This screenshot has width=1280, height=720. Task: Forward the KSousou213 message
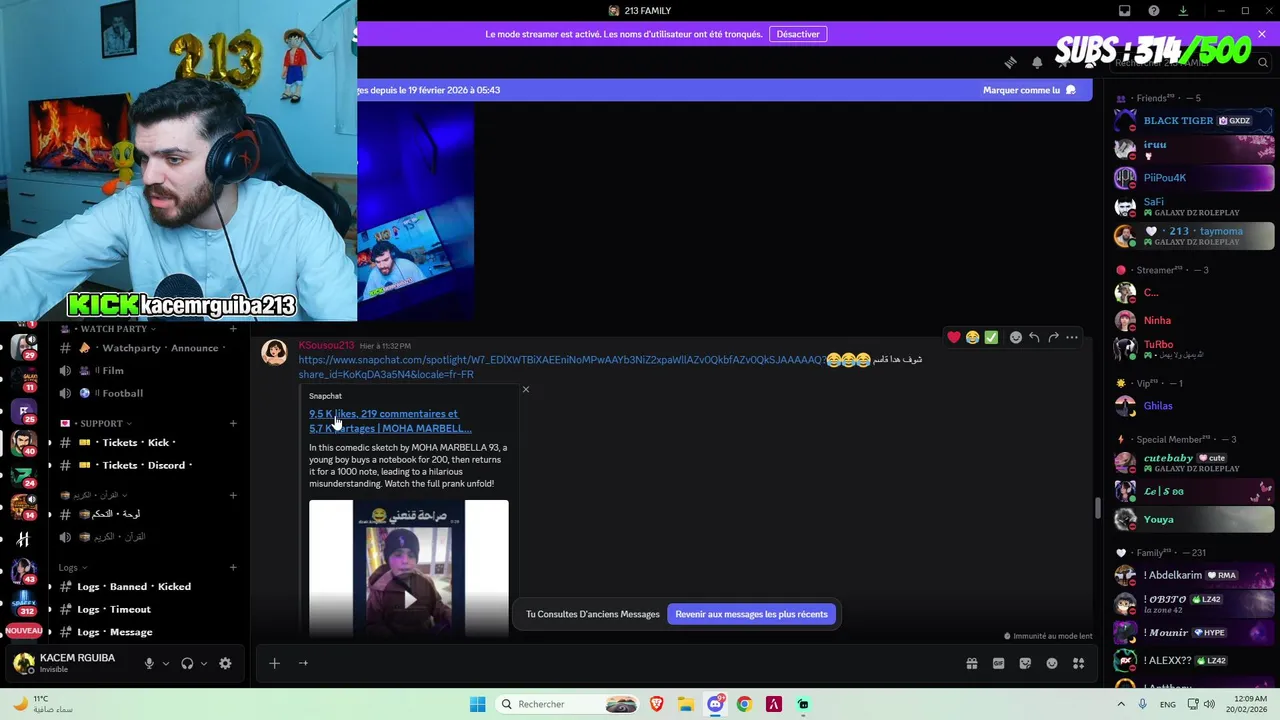1053,338
